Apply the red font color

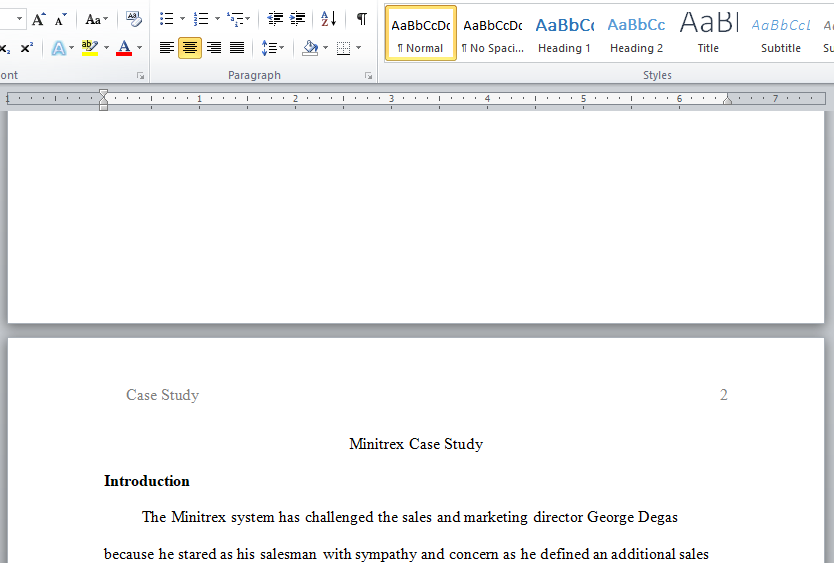click(x=124, y=48)
